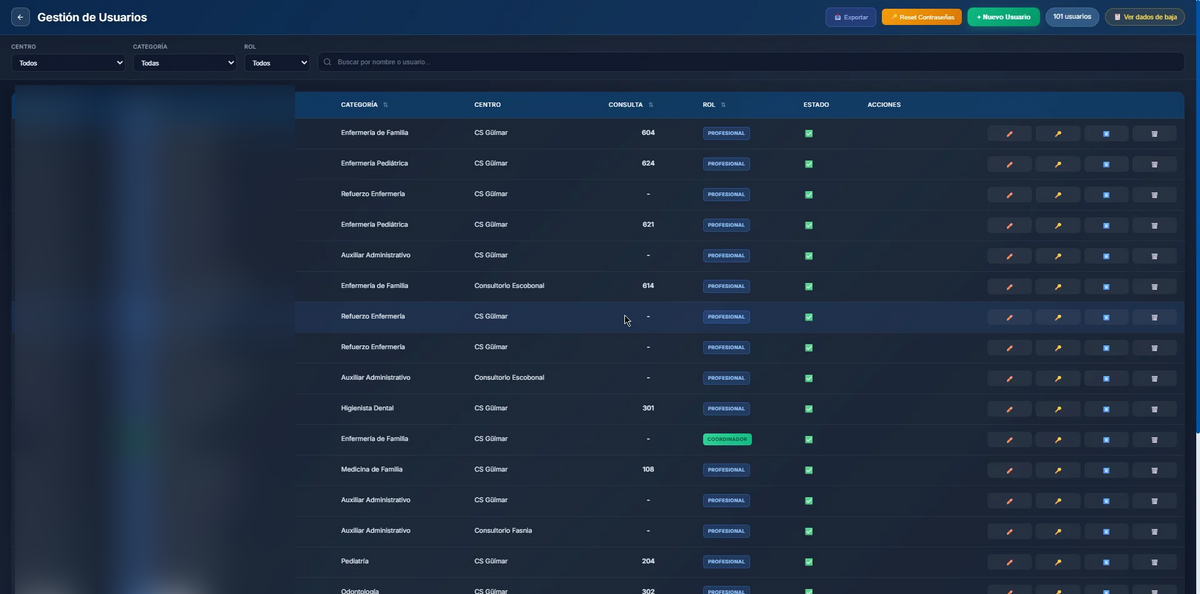Image resolution: width=1200 pixels, height=594 pixels.
Task: Delete the Higienista Dental user
Action: click(x=1154, y=409)
